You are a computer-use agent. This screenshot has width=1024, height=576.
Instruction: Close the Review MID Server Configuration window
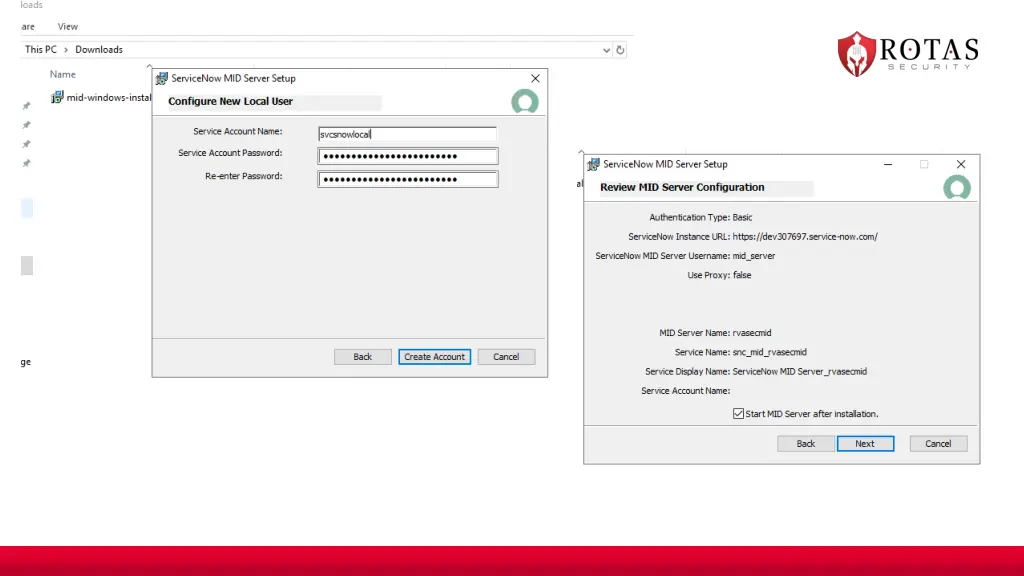(961, 164)
